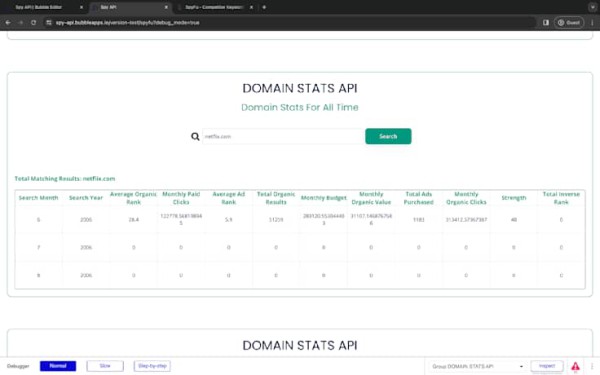Viewport: 600px width, 375px height.
Task: Click the 31259 total organic results cell
Action: 276,220
